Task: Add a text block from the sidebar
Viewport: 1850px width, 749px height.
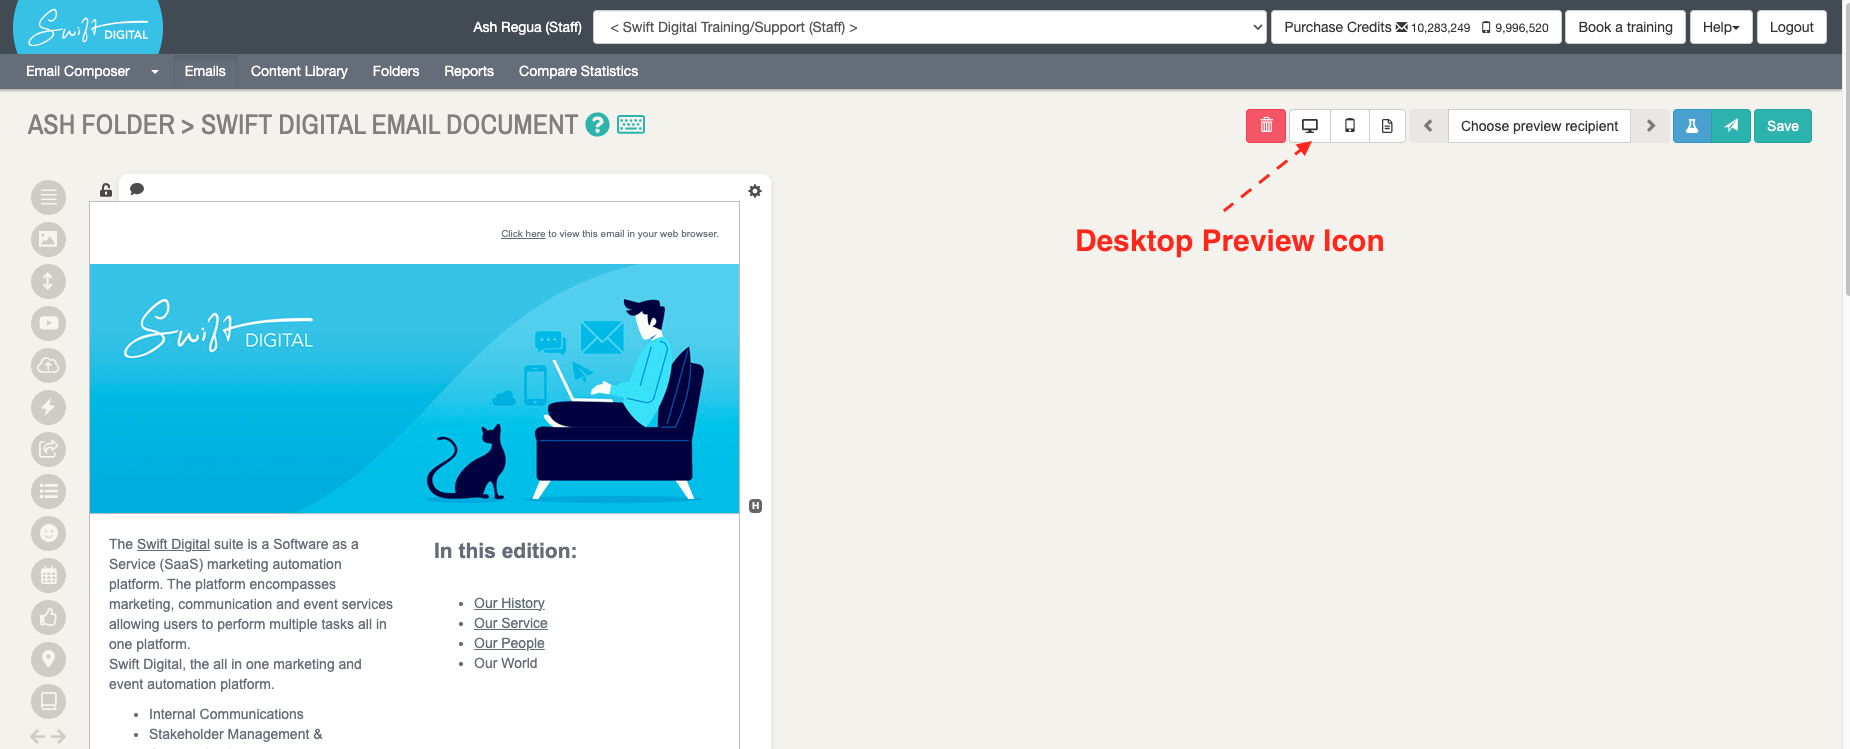Action: [x=48, y=197]
